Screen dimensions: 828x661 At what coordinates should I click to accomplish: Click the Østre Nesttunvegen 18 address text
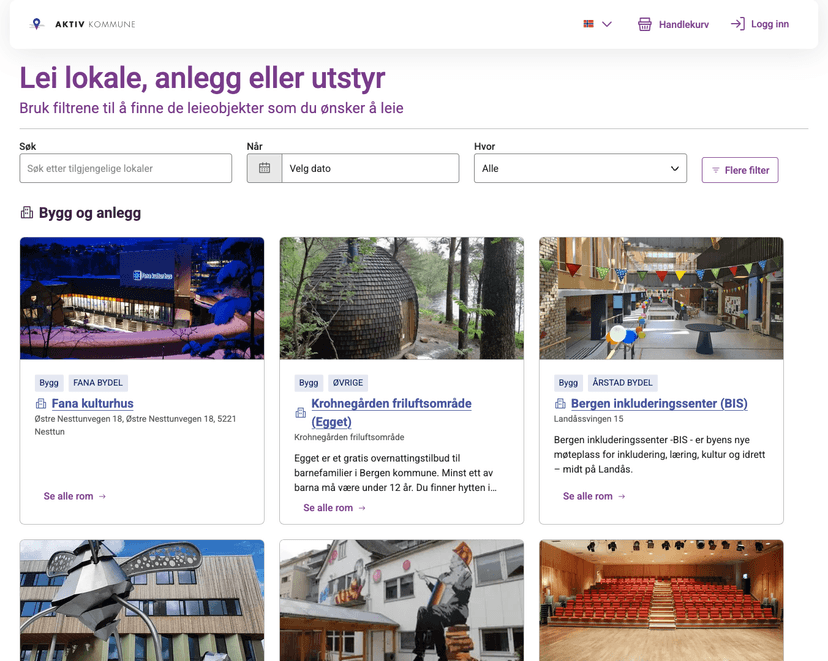(x=135, y=425)
